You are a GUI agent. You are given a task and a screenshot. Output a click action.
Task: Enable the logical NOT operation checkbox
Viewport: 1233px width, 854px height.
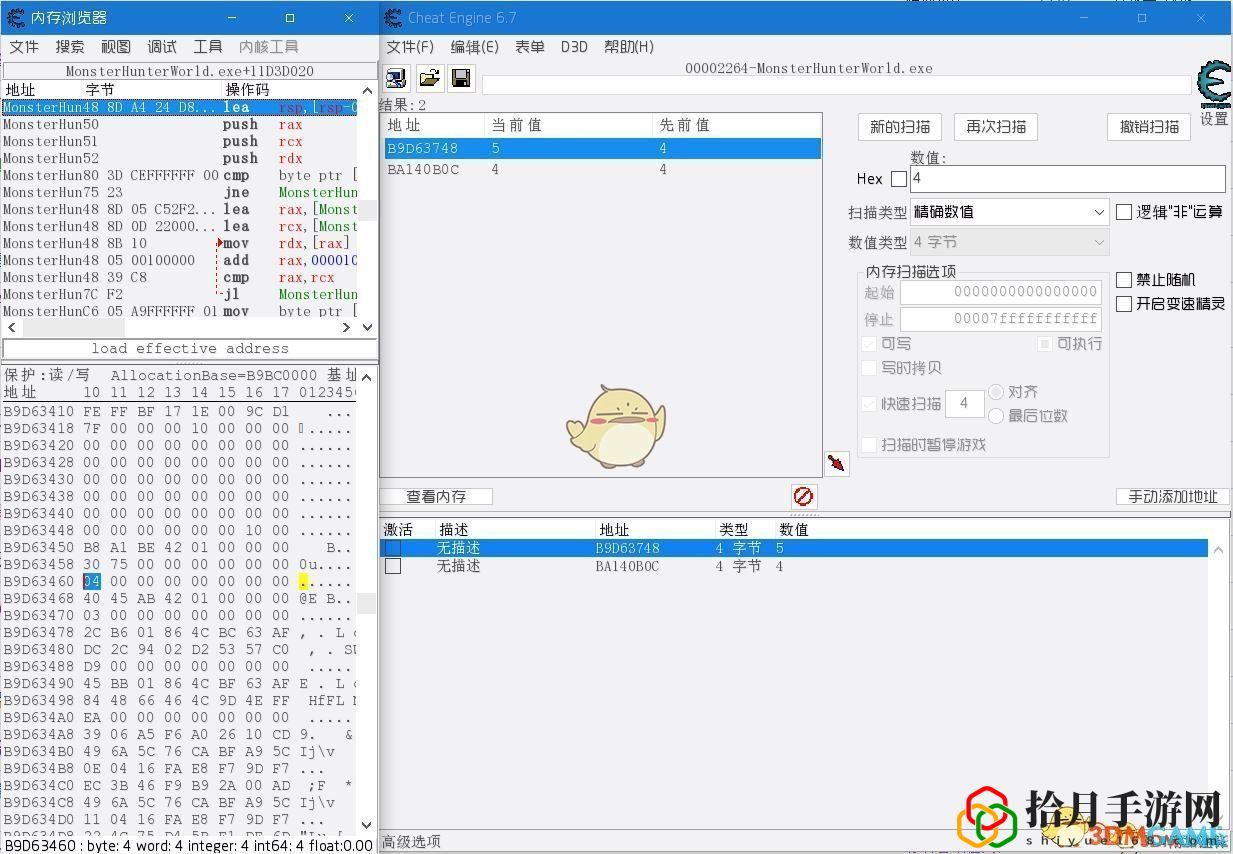1124,212
